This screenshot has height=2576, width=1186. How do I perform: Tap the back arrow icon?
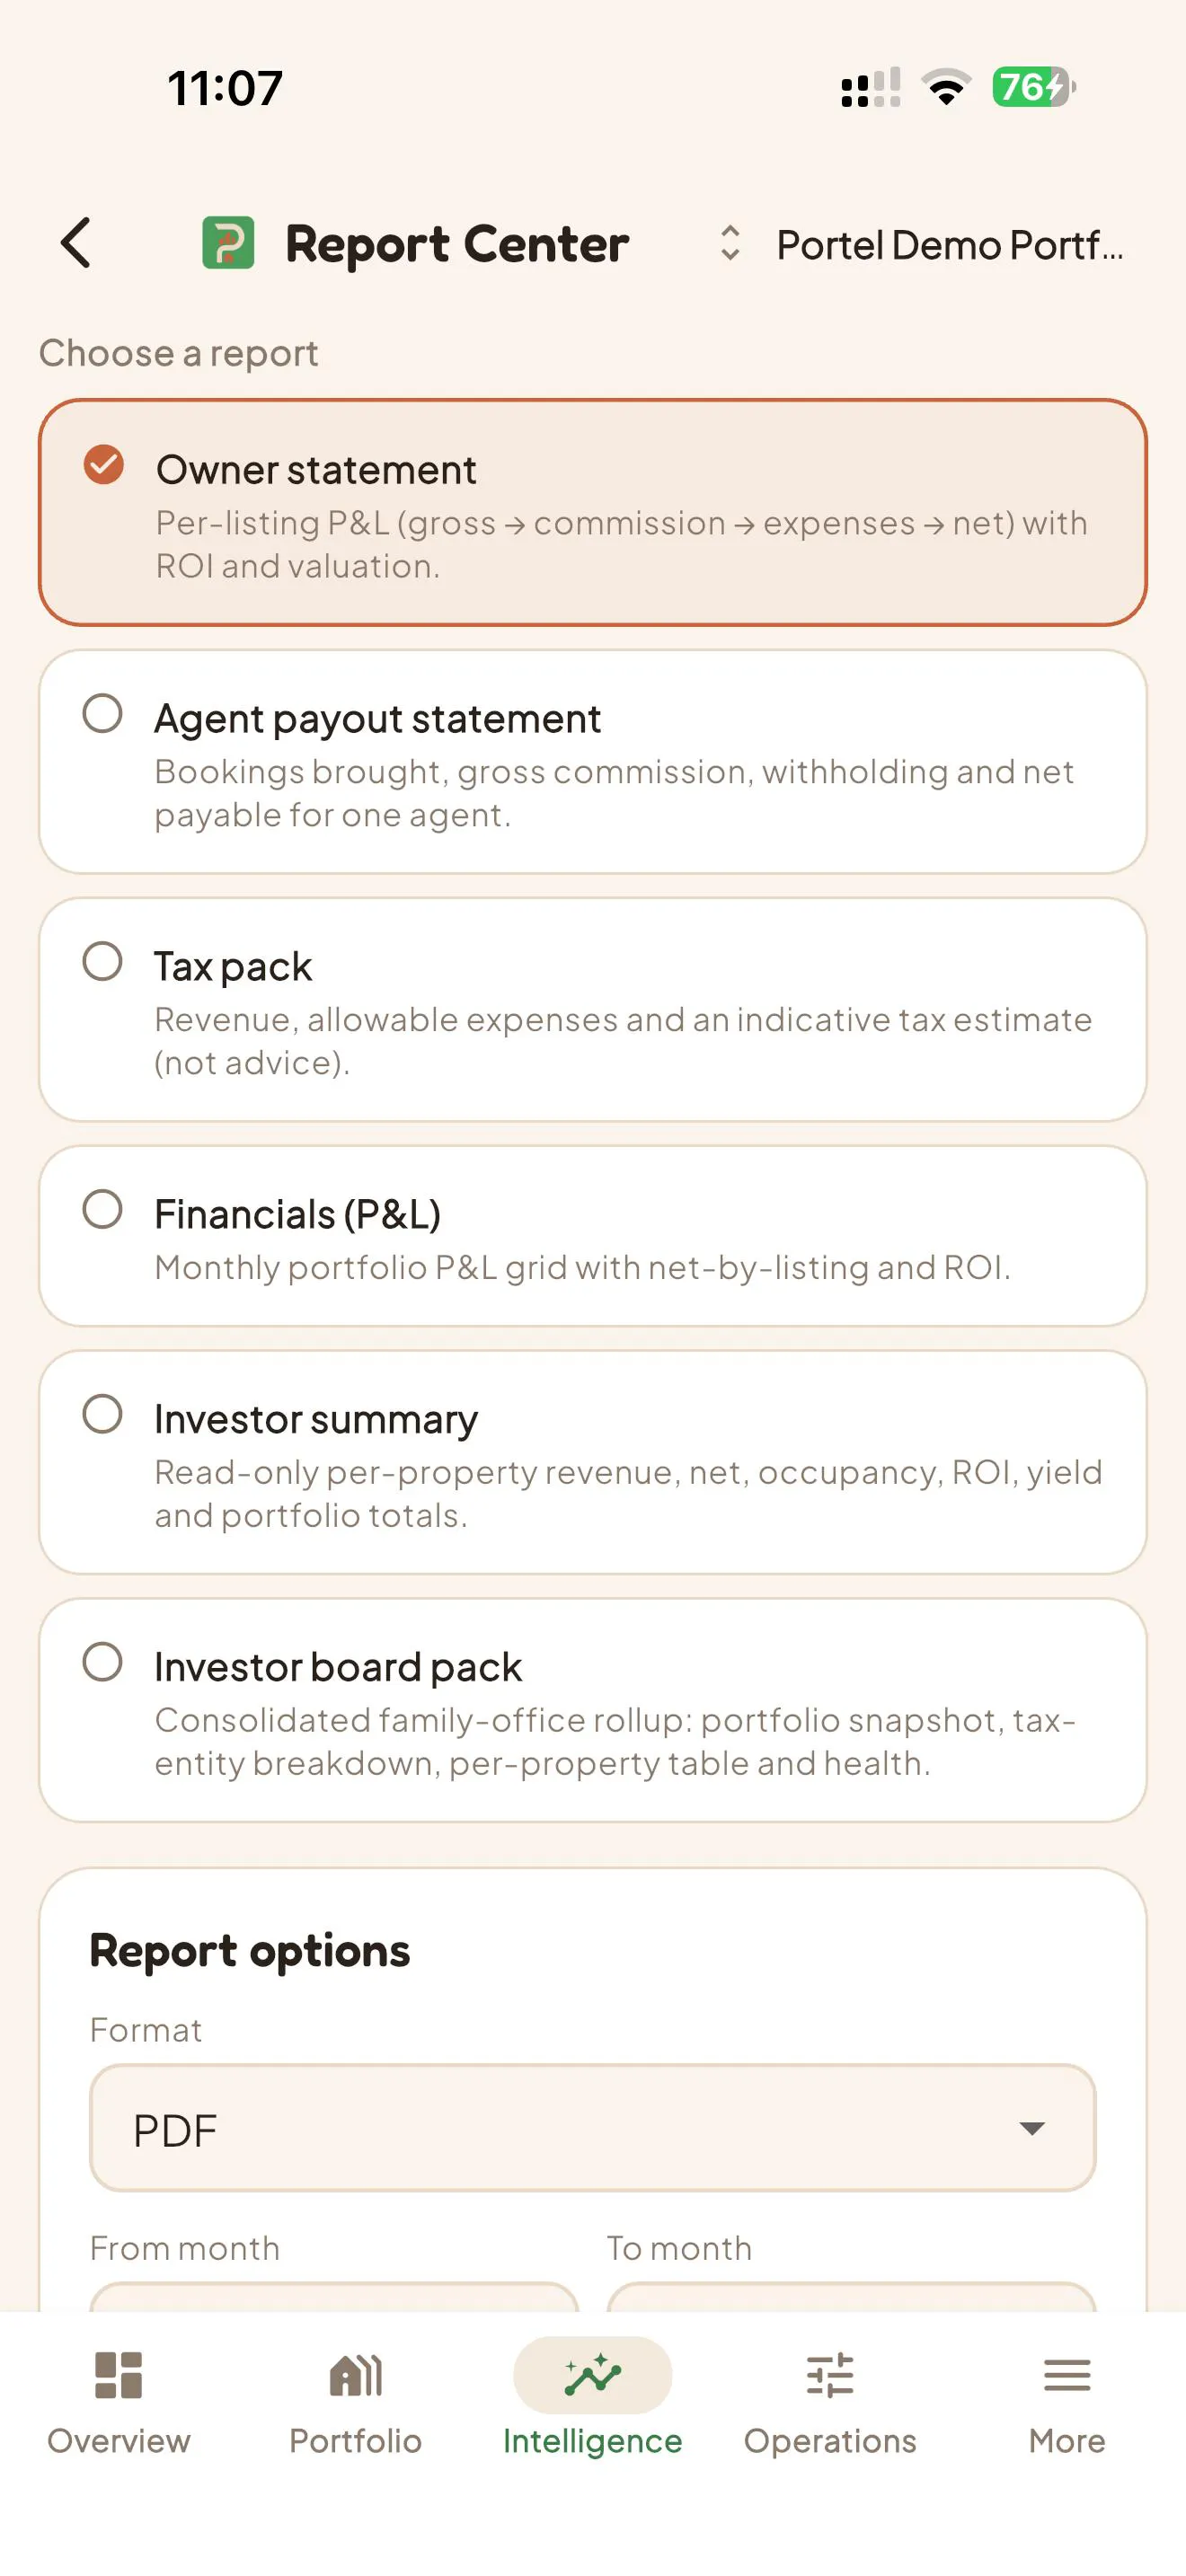click(76, 243)
